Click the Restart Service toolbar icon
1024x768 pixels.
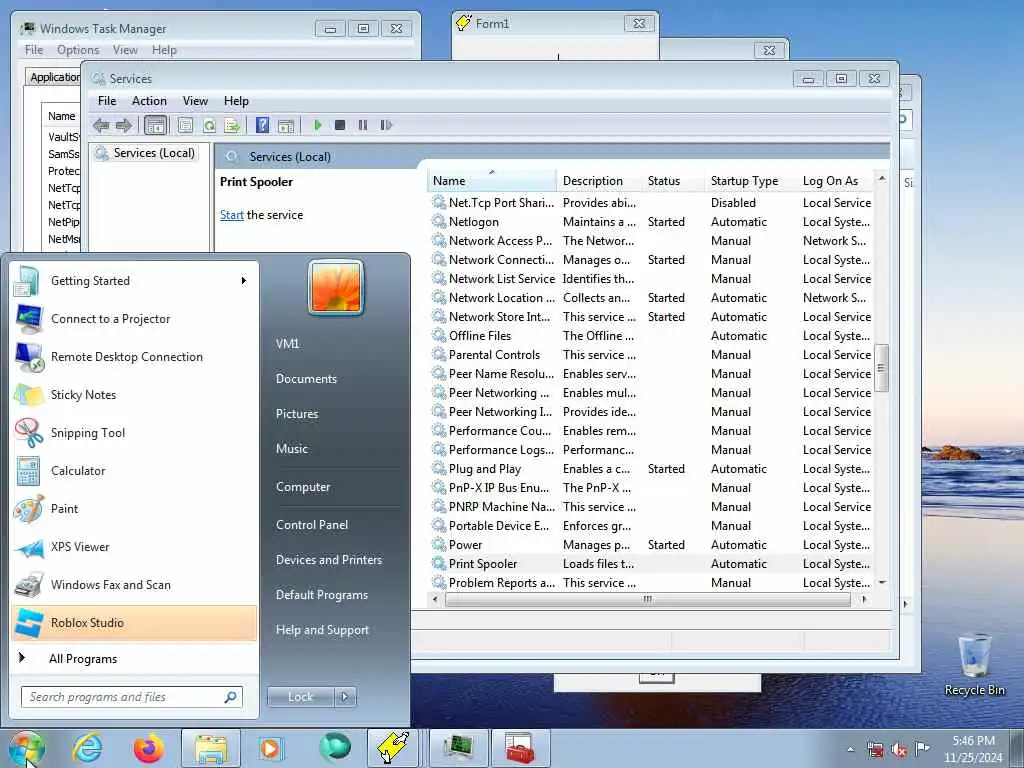[x=386, y=125]
